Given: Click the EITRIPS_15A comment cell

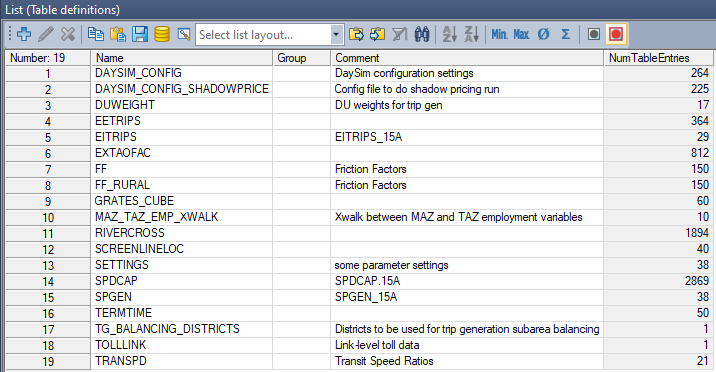Looking at the screenshot, I should click(x=467, y=137).
